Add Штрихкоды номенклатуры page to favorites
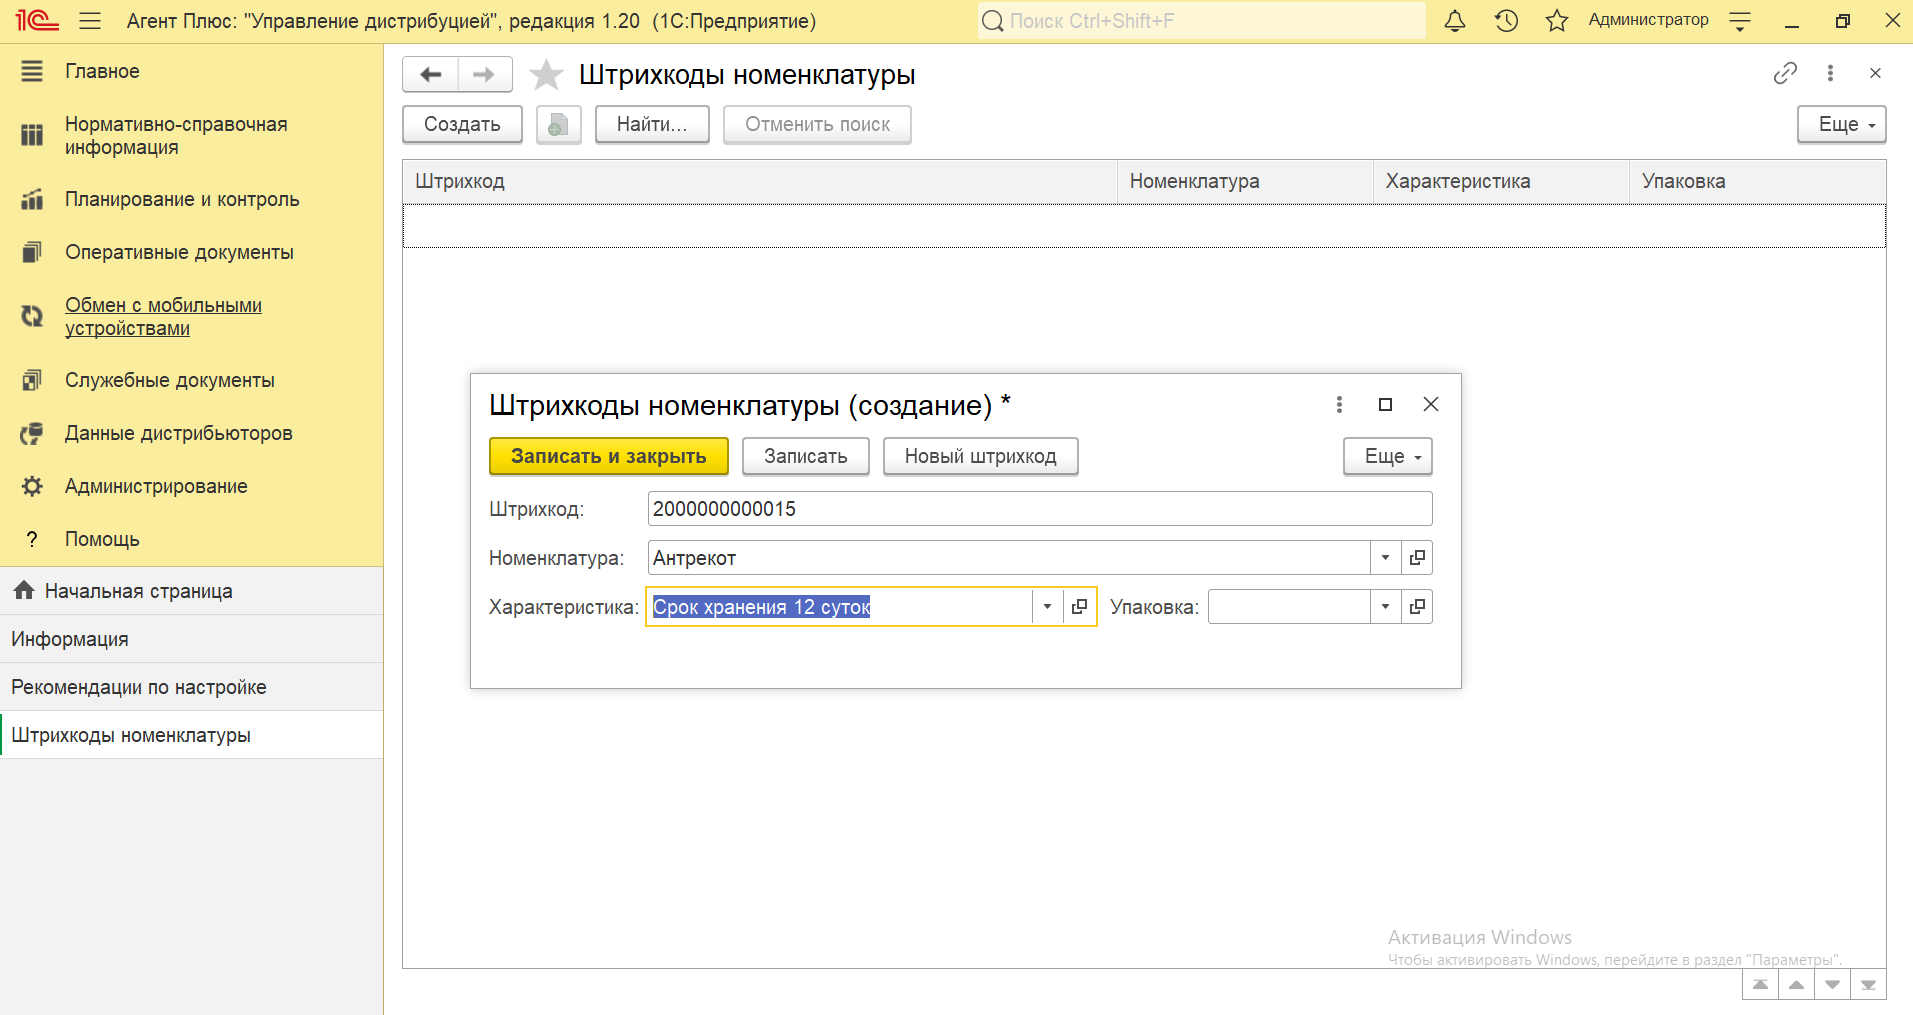This screenshot has width=1913, height=1015. pos(546,75)
